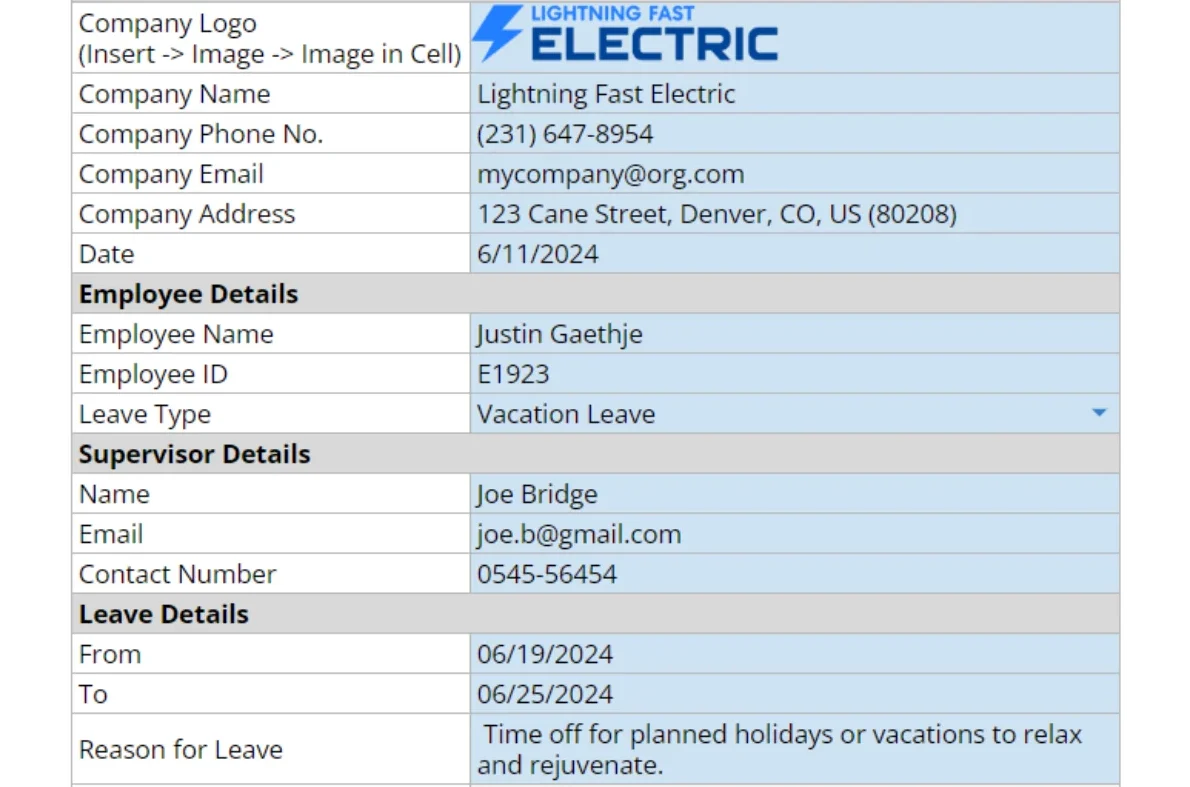Select the company address cell with Denver

coord(795,213)
